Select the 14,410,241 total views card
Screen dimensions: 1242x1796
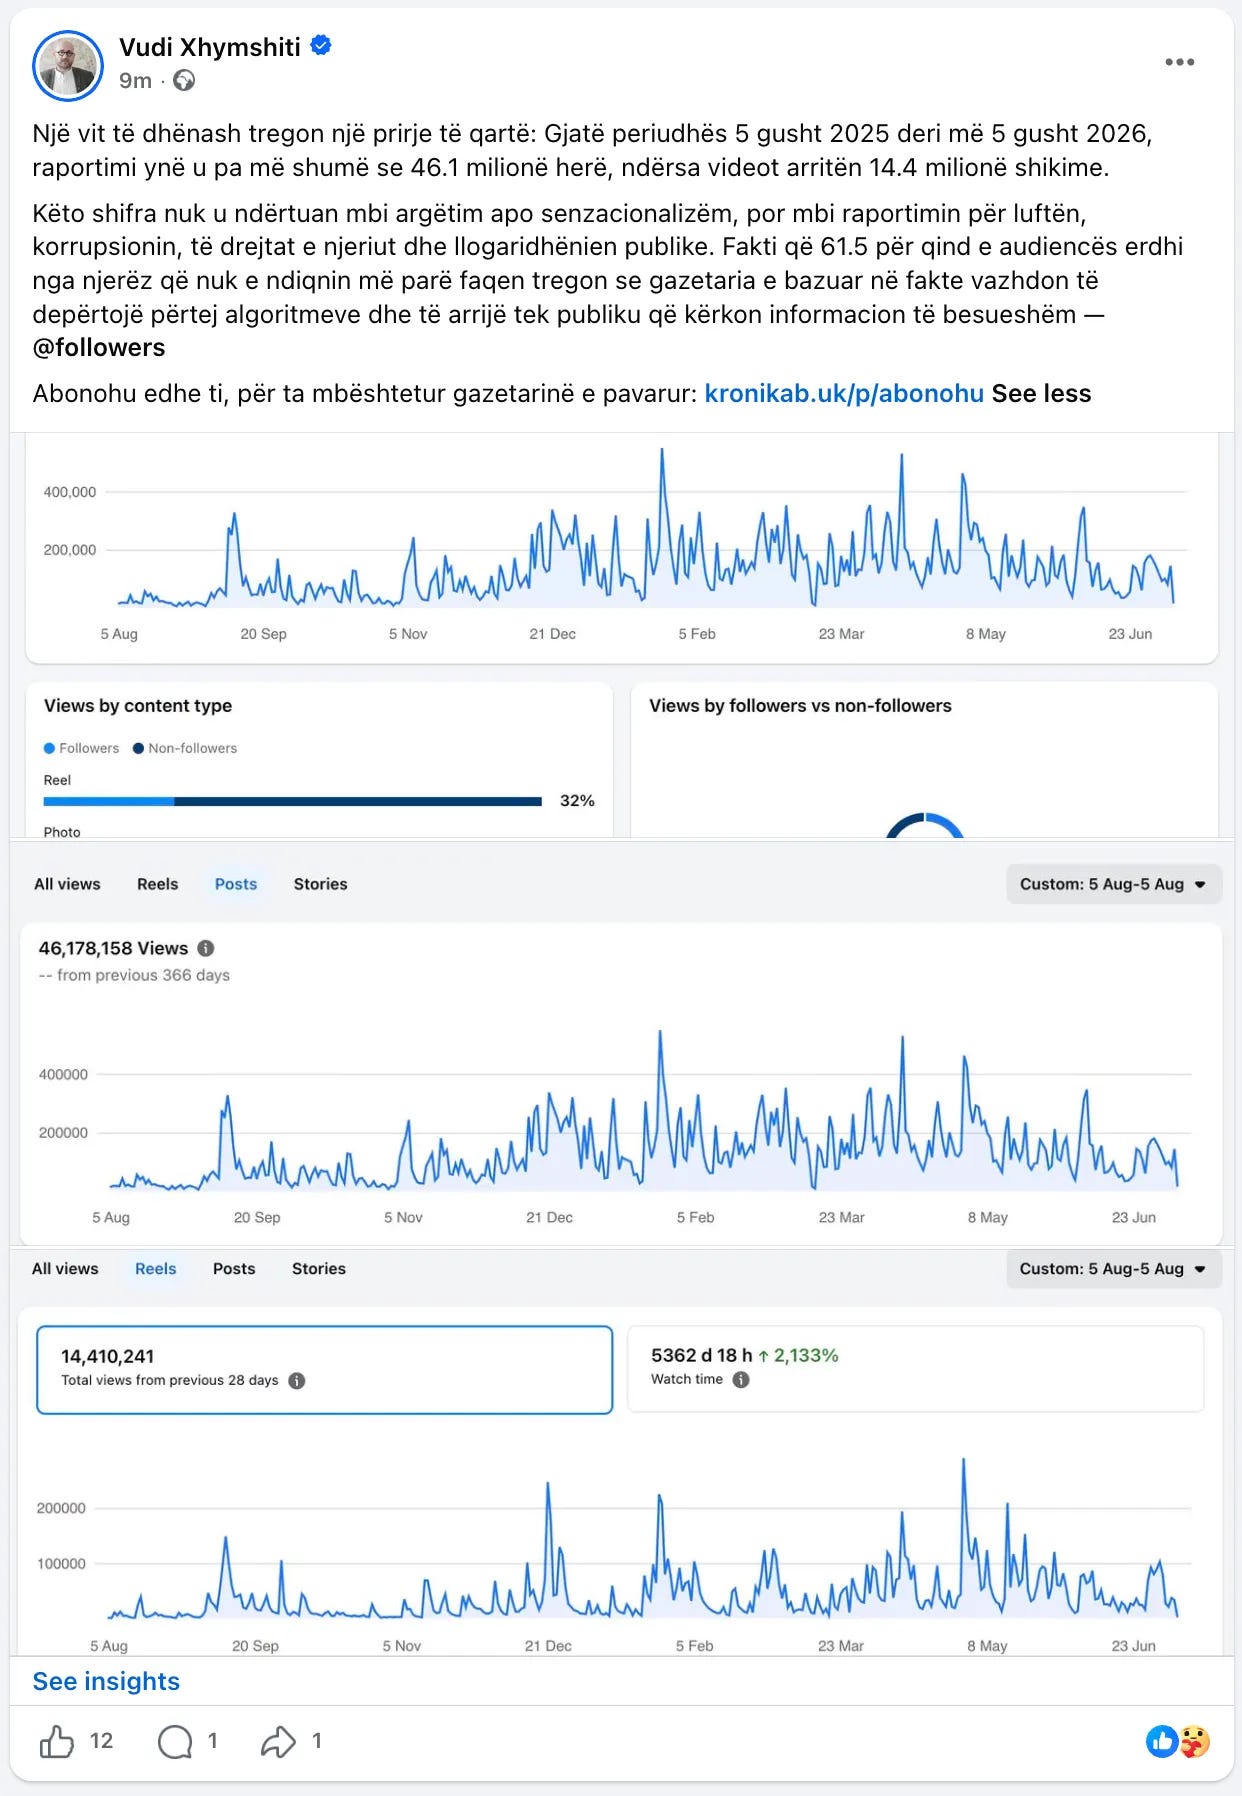[x=324, y=1370]
